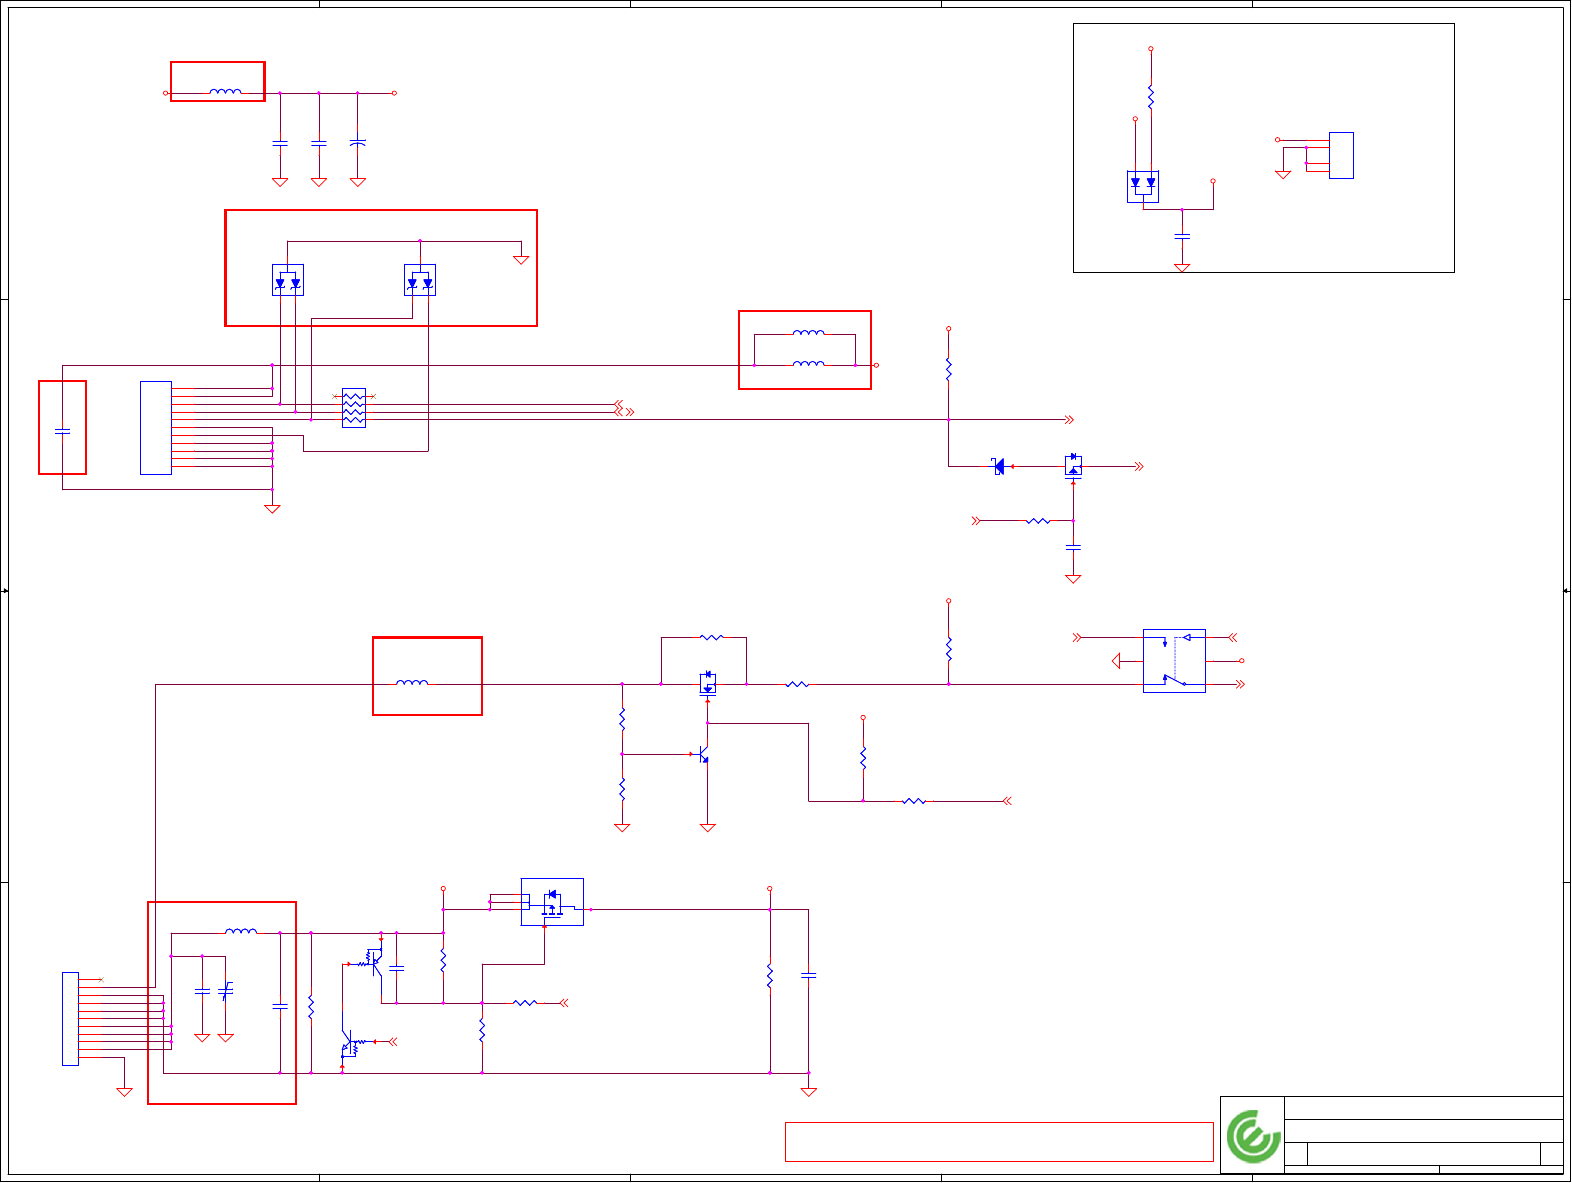Click the dual diode package in the top-right frame
The width and height of the screenshot is (1572, 1183).
pos(1143,187)
